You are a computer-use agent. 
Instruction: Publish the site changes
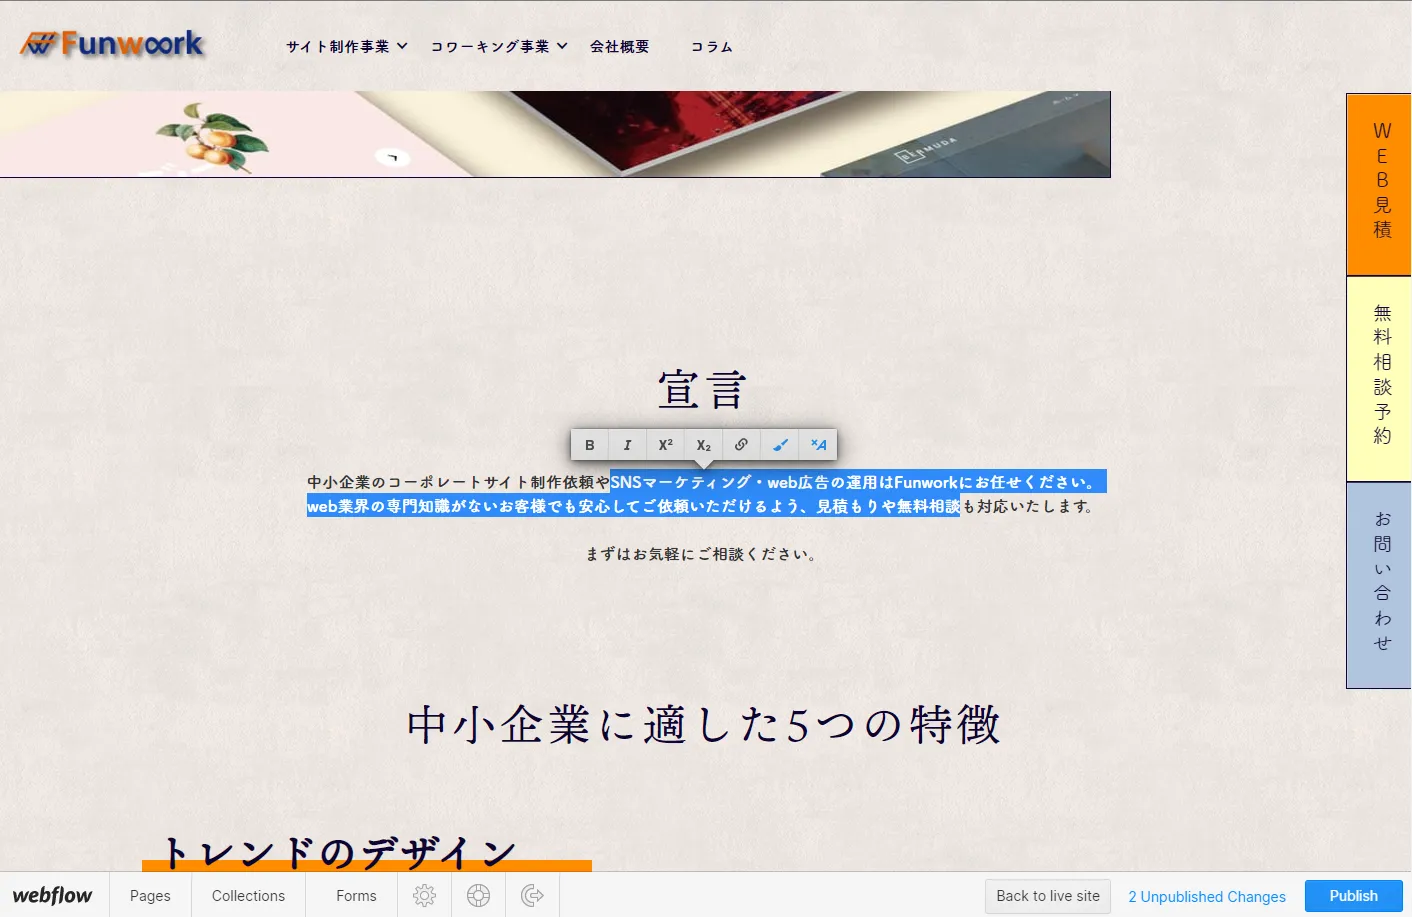pos(1353,895)
